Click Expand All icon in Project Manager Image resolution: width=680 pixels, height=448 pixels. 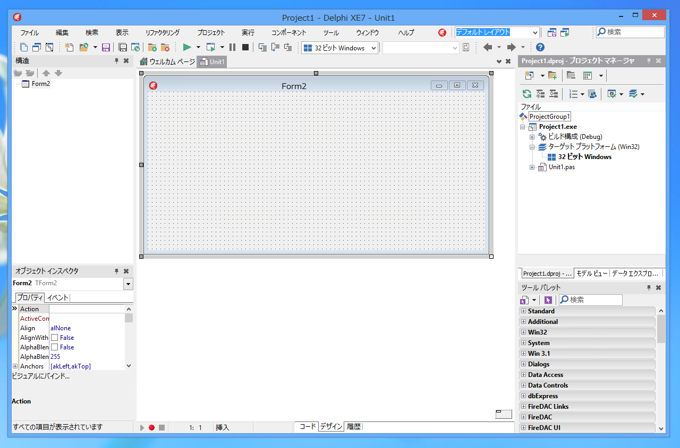541,94
